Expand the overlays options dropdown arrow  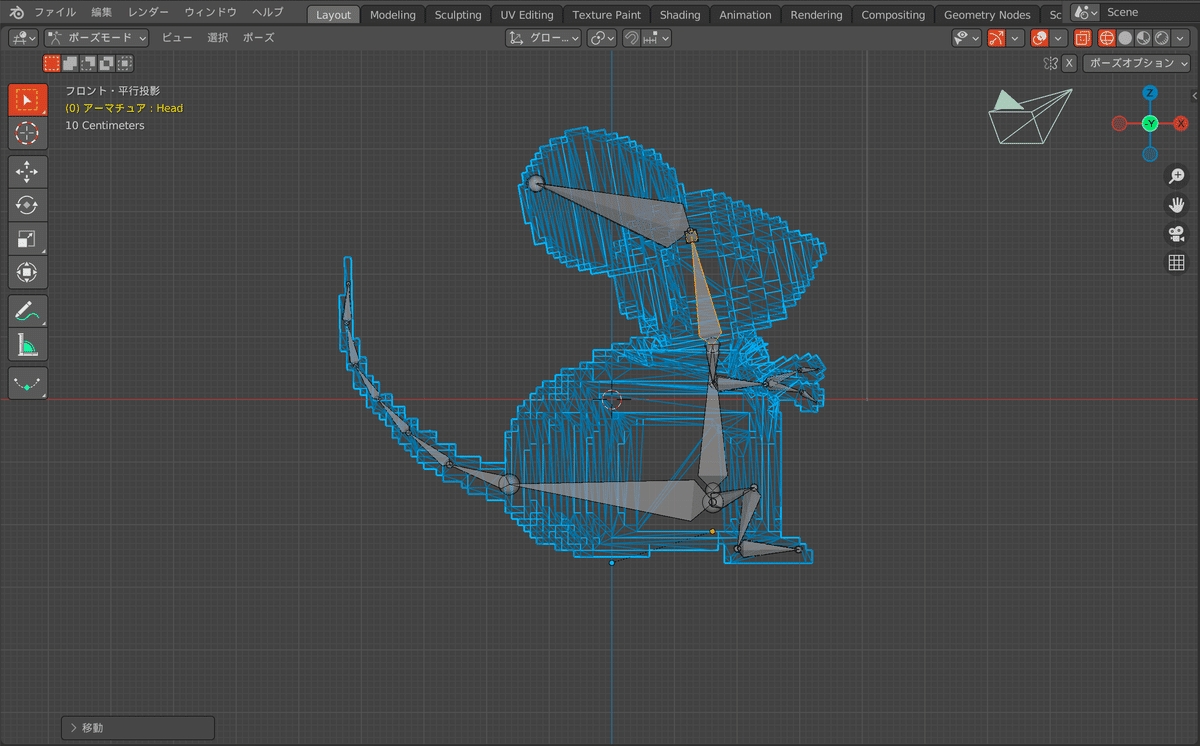point(1059,38)
